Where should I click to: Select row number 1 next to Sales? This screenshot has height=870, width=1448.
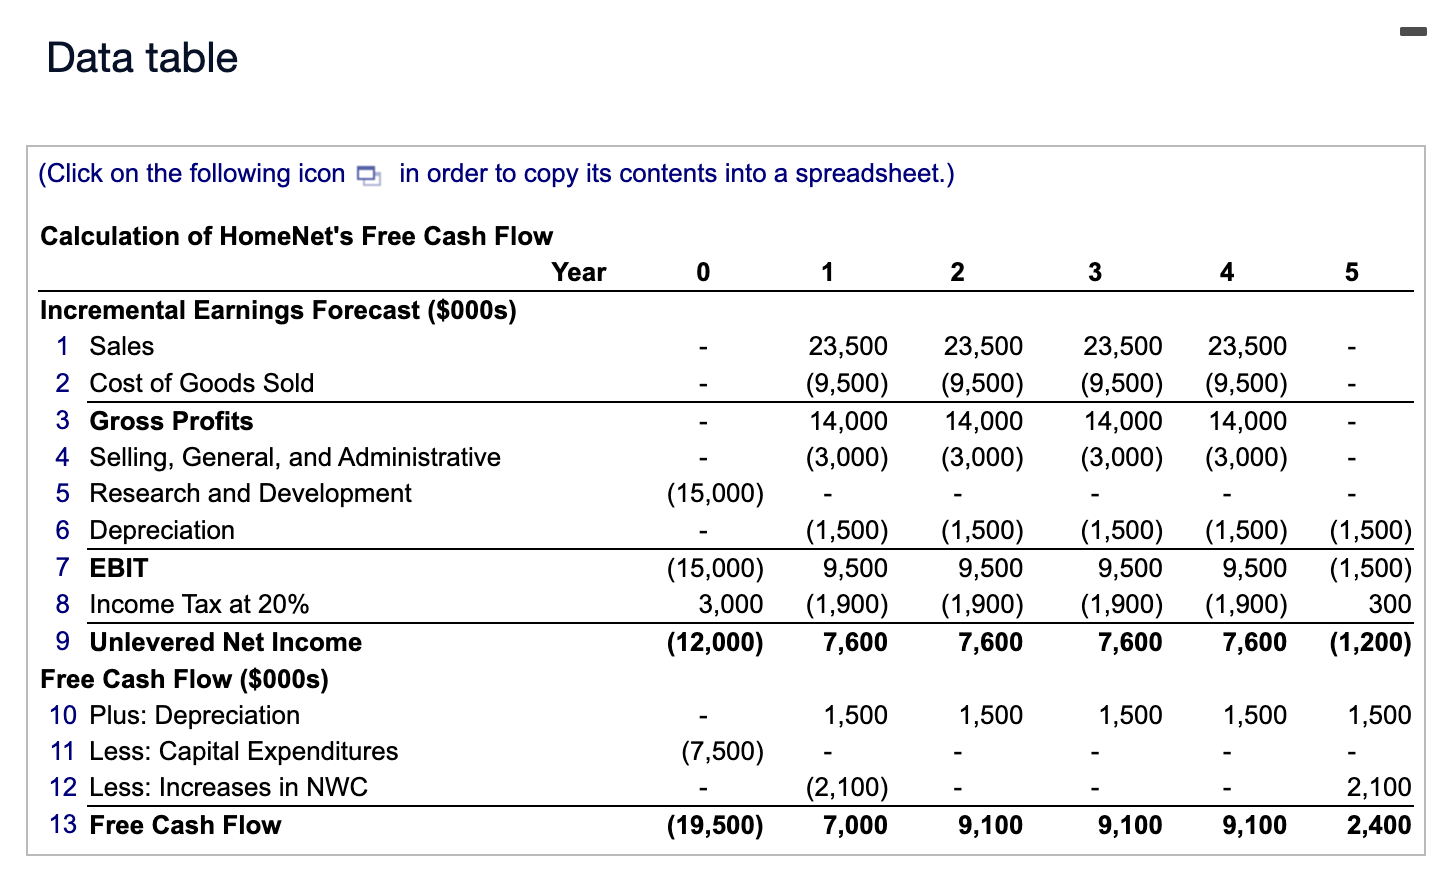[62, 346]
